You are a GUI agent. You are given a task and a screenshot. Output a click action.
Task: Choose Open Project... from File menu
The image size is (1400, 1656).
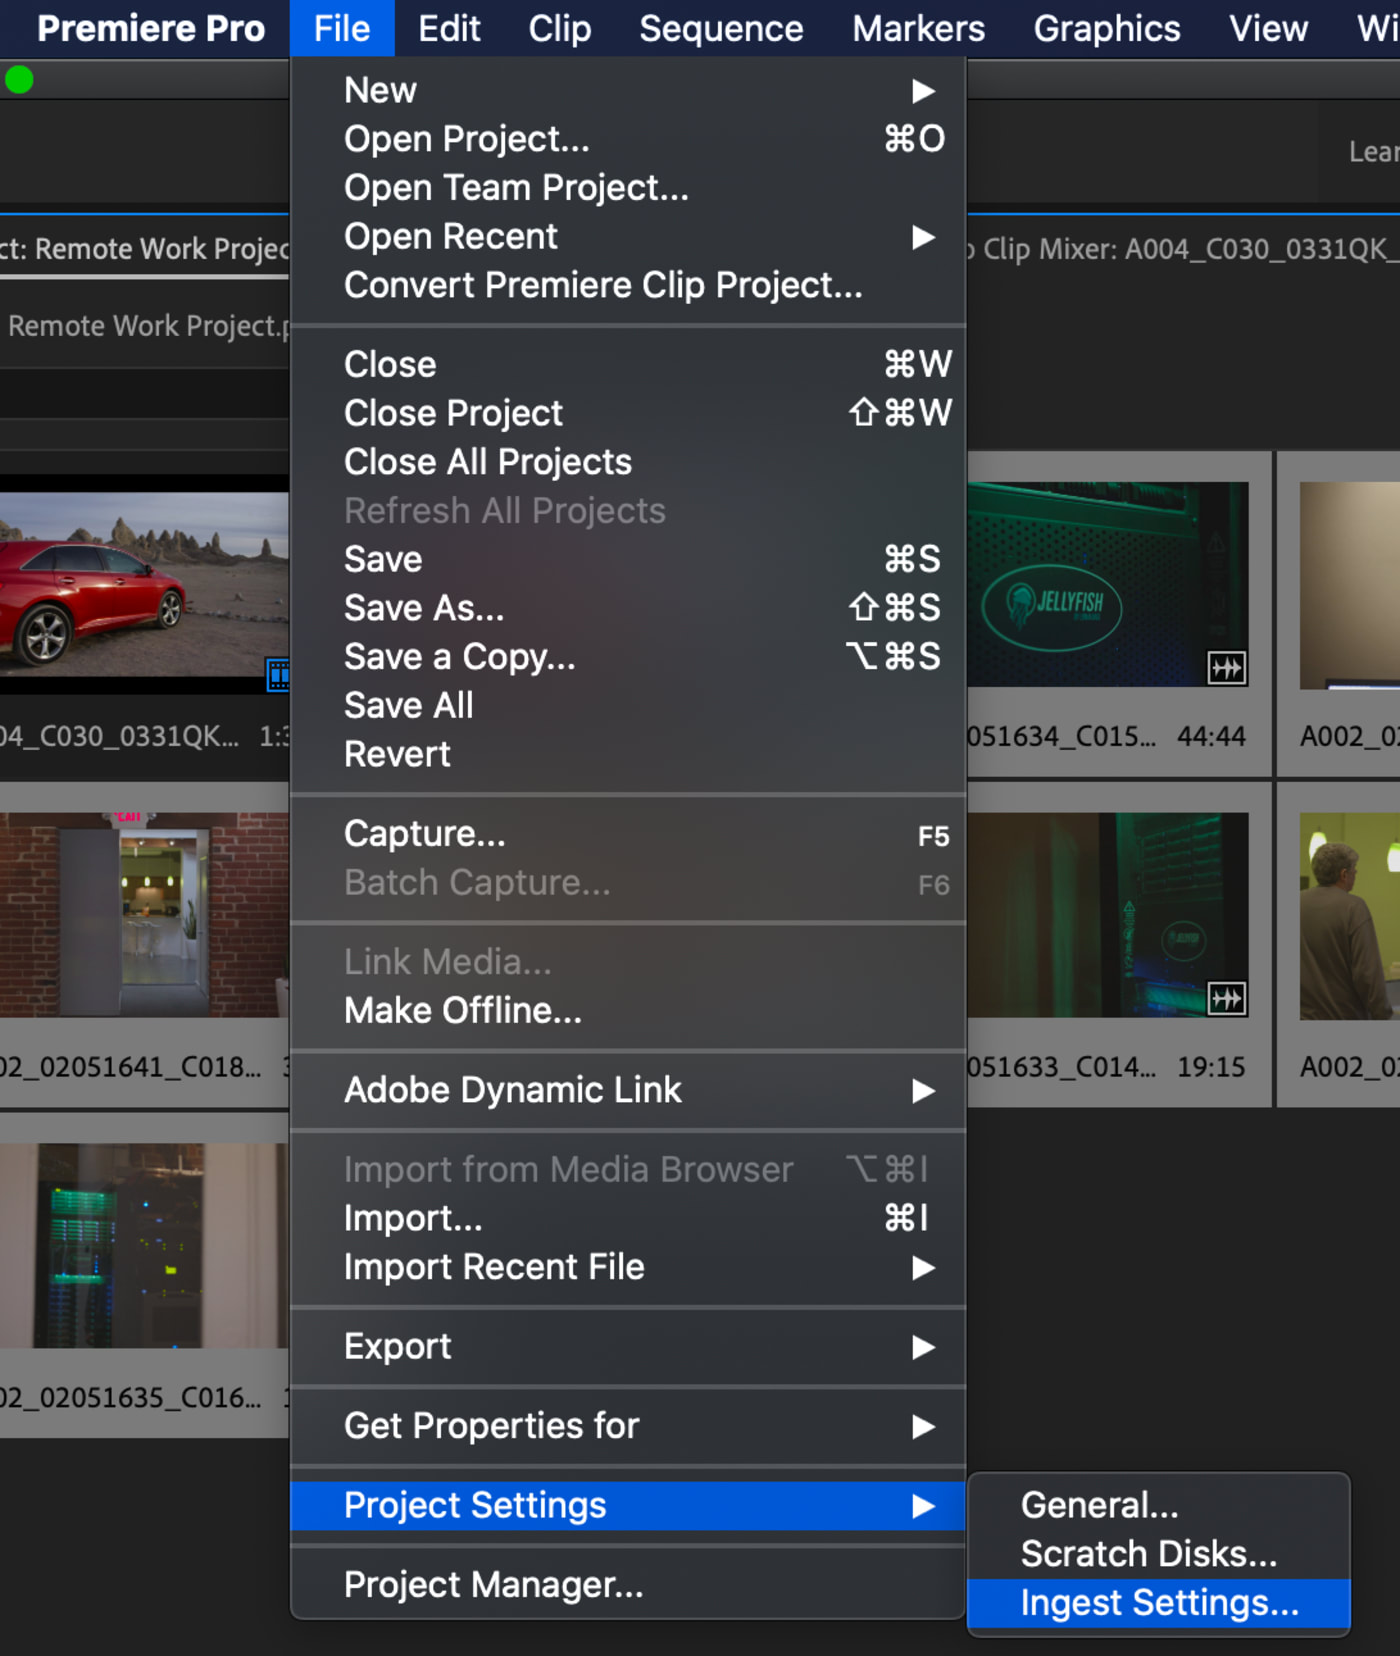coord(628,139)
